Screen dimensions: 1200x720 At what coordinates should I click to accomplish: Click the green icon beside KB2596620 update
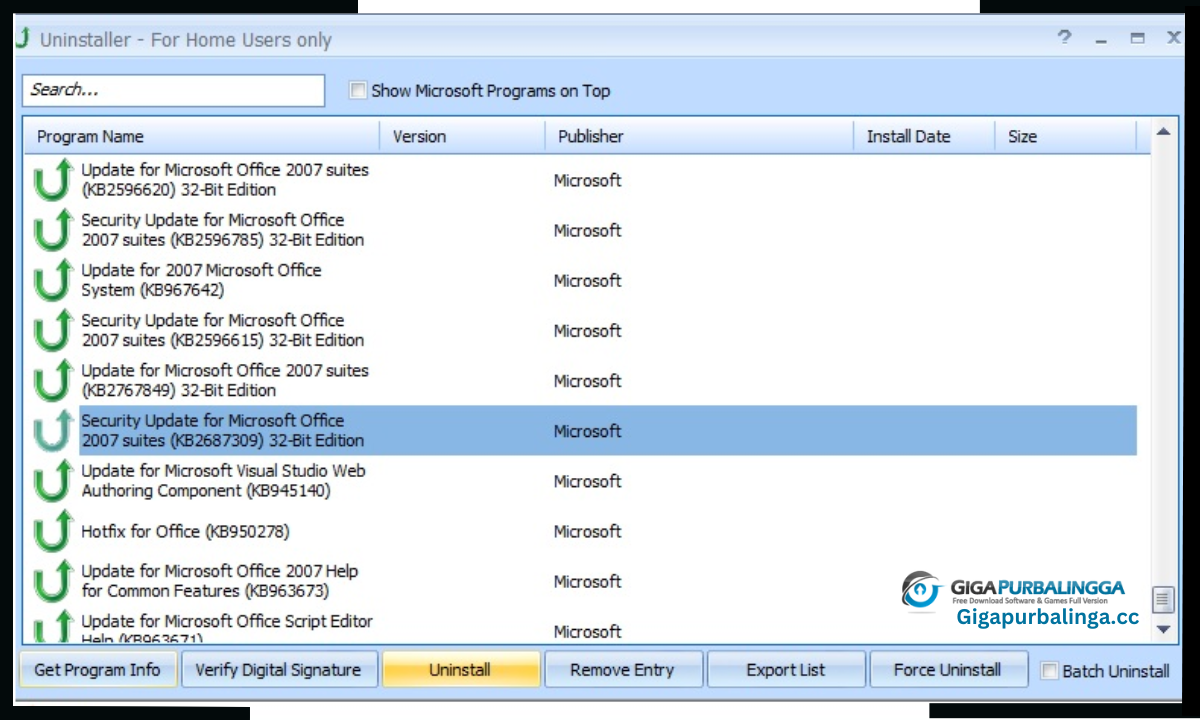(54, 180)
